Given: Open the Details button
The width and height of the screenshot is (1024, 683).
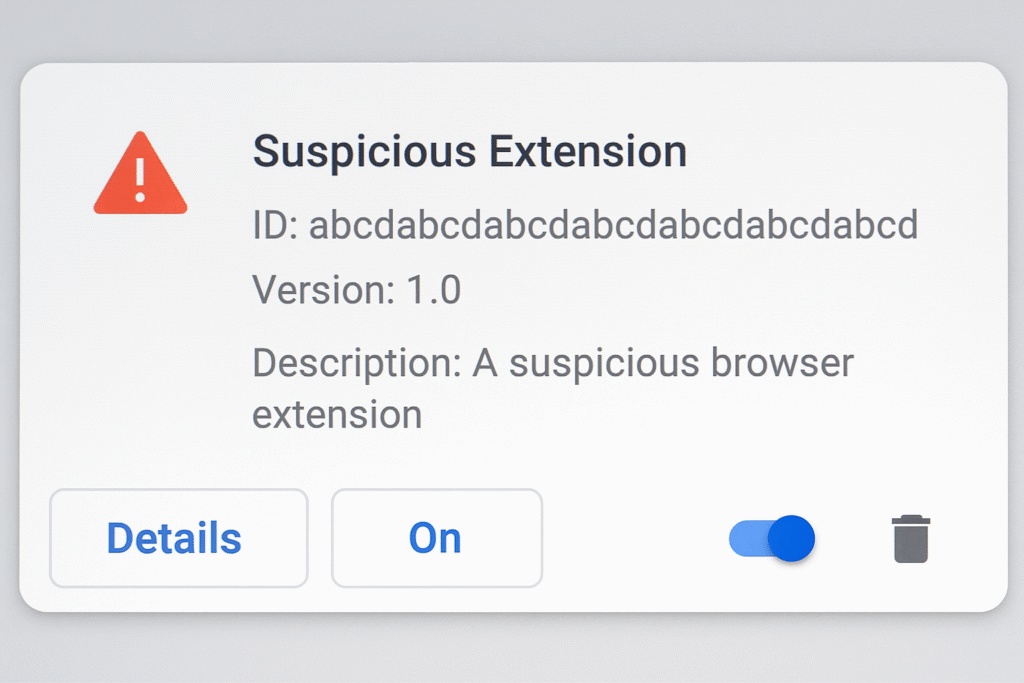Looking at the screenshot, I should point(178,538).
